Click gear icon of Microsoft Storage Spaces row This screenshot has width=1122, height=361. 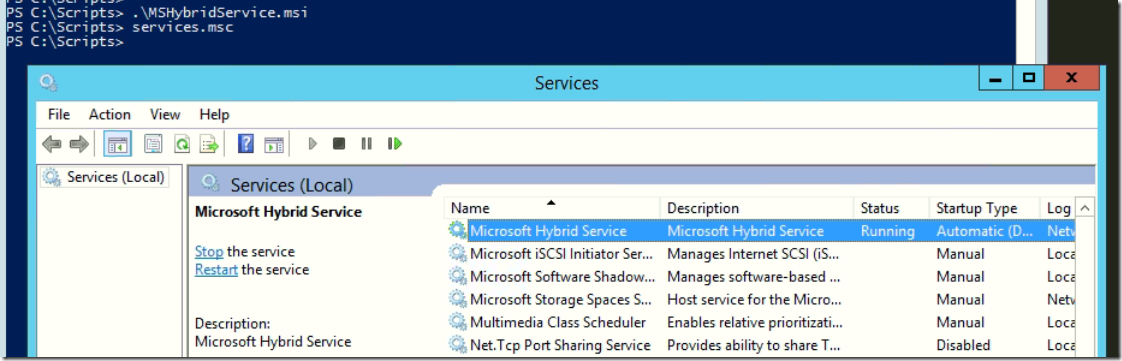[457, 299]
